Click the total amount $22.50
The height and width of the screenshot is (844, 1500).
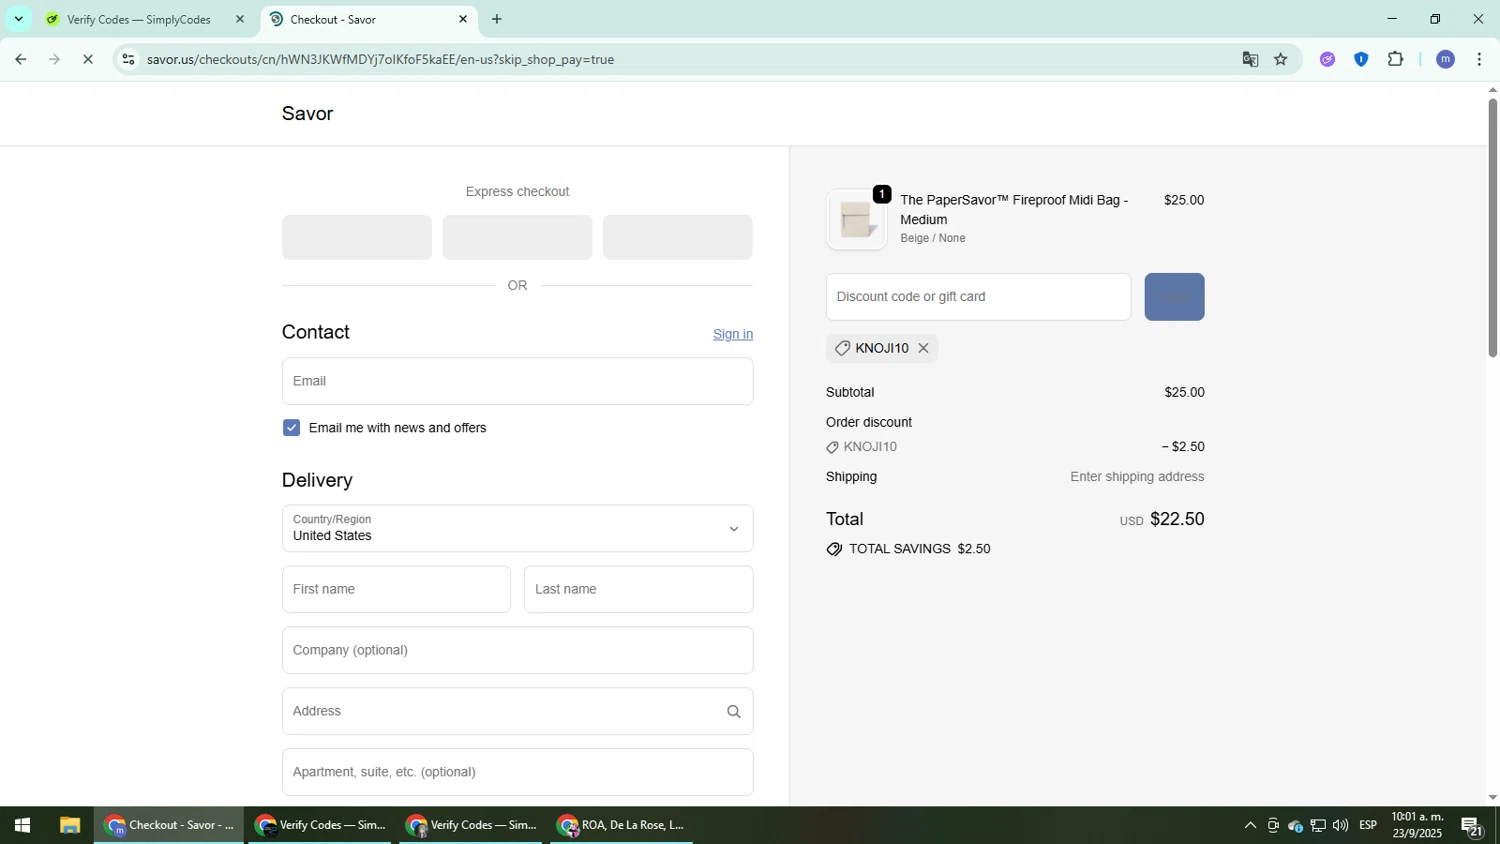coord(1177,519)
